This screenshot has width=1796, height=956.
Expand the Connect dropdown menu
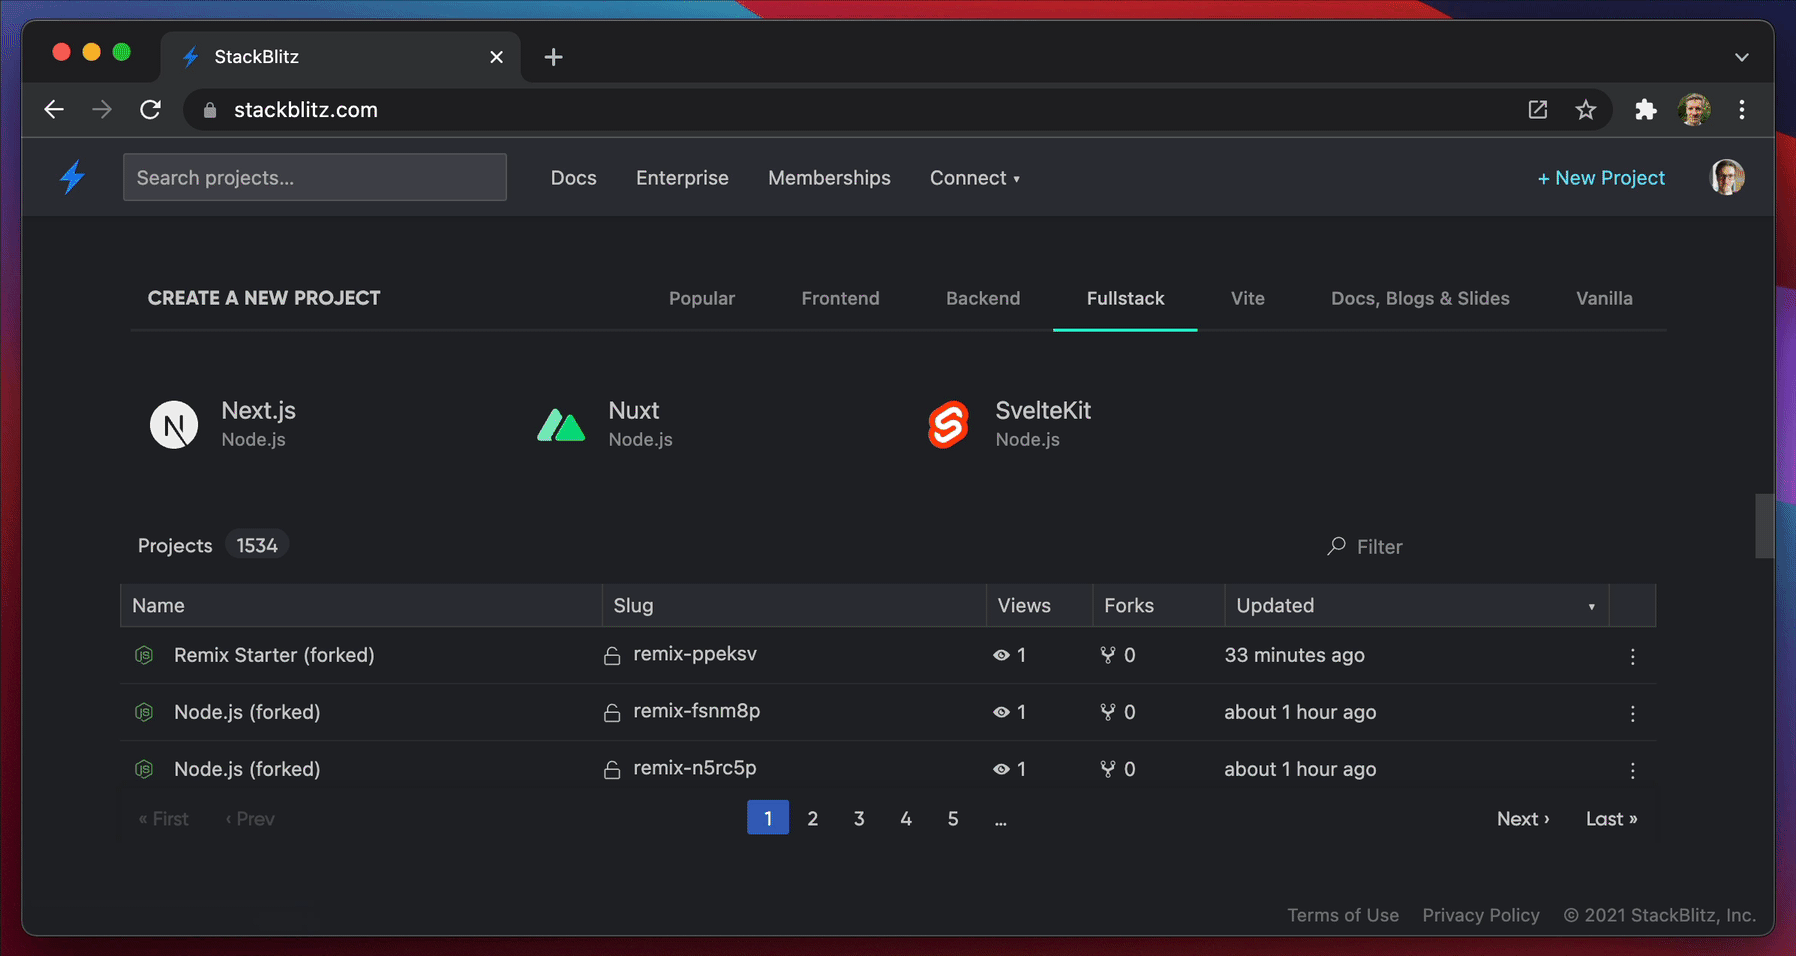coord(975,178)
